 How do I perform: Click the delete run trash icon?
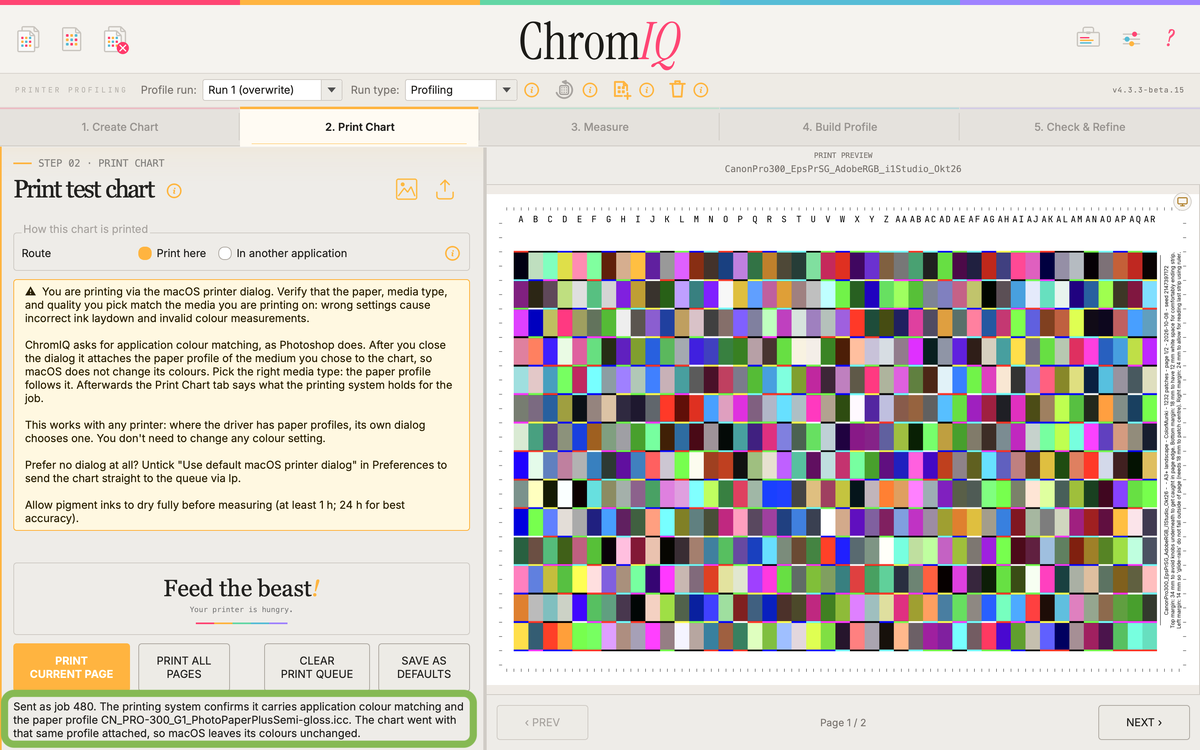[677, 90]
